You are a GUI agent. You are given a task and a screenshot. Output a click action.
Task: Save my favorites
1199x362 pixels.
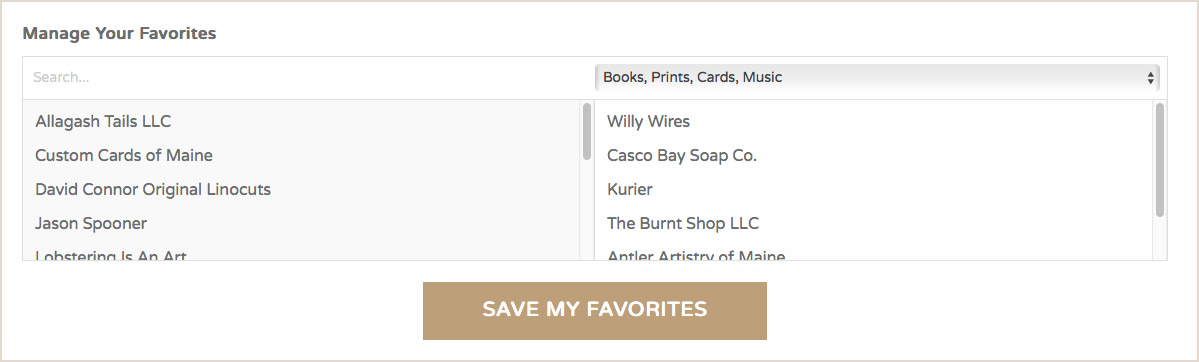pos(594,310)
